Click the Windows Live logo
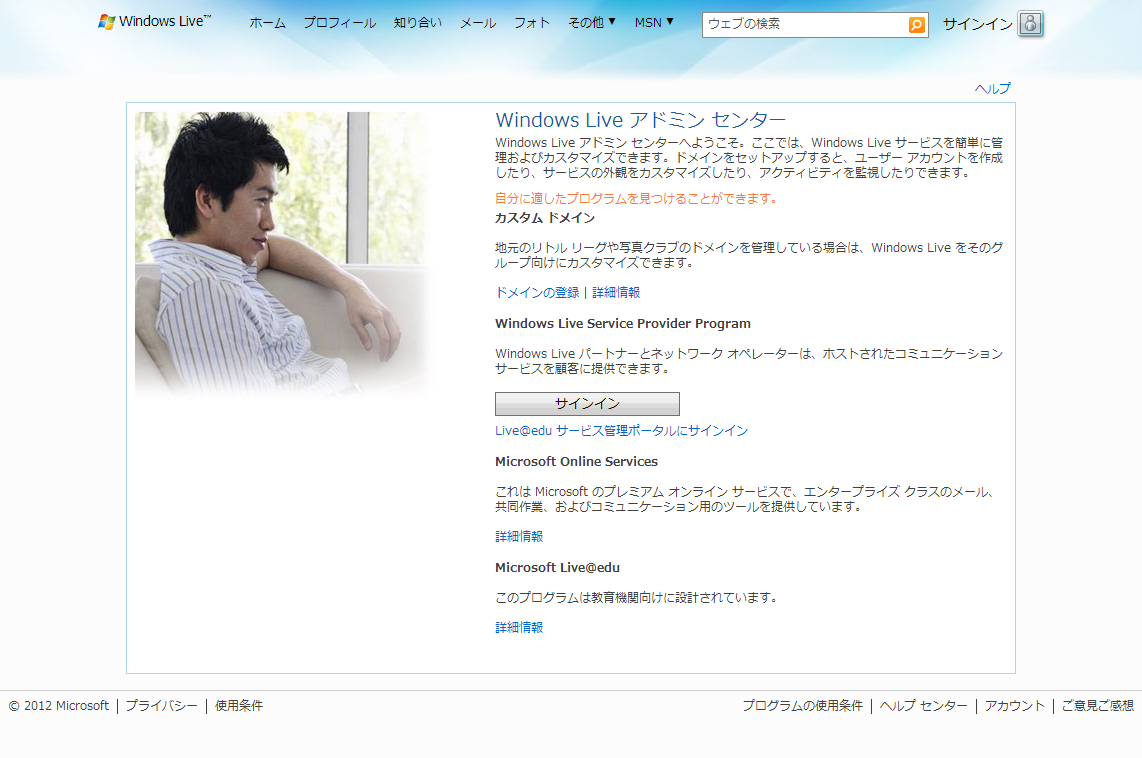The image size is (1142, 758). click(x=154, y=22)
